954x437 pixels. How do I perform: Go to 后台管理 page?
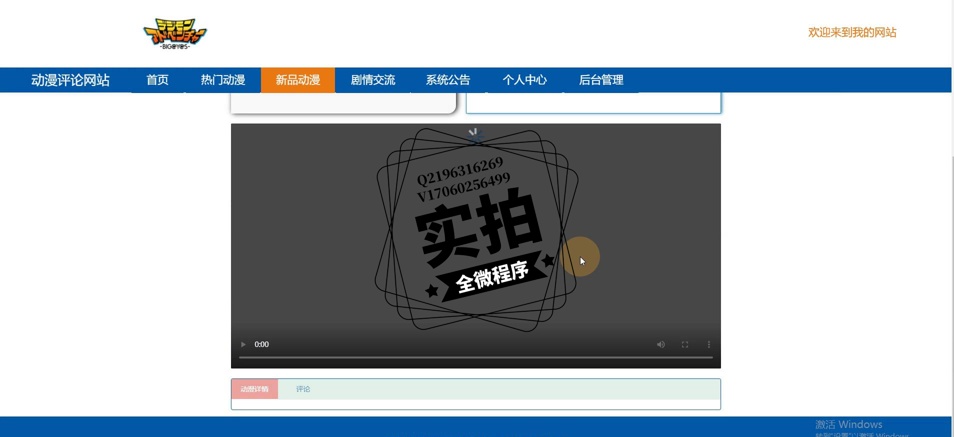click(x=601, y=80)
